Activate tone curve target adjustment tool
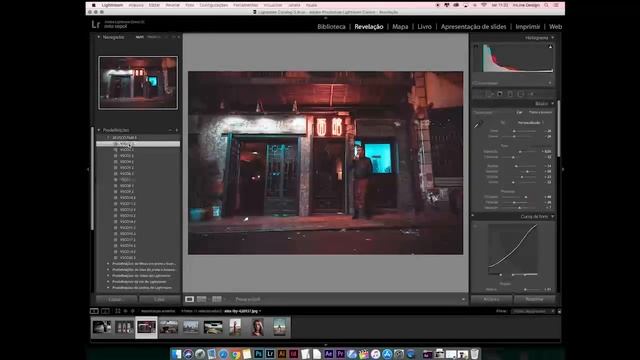Screen dimensions: 640x360 coord(476,226)
